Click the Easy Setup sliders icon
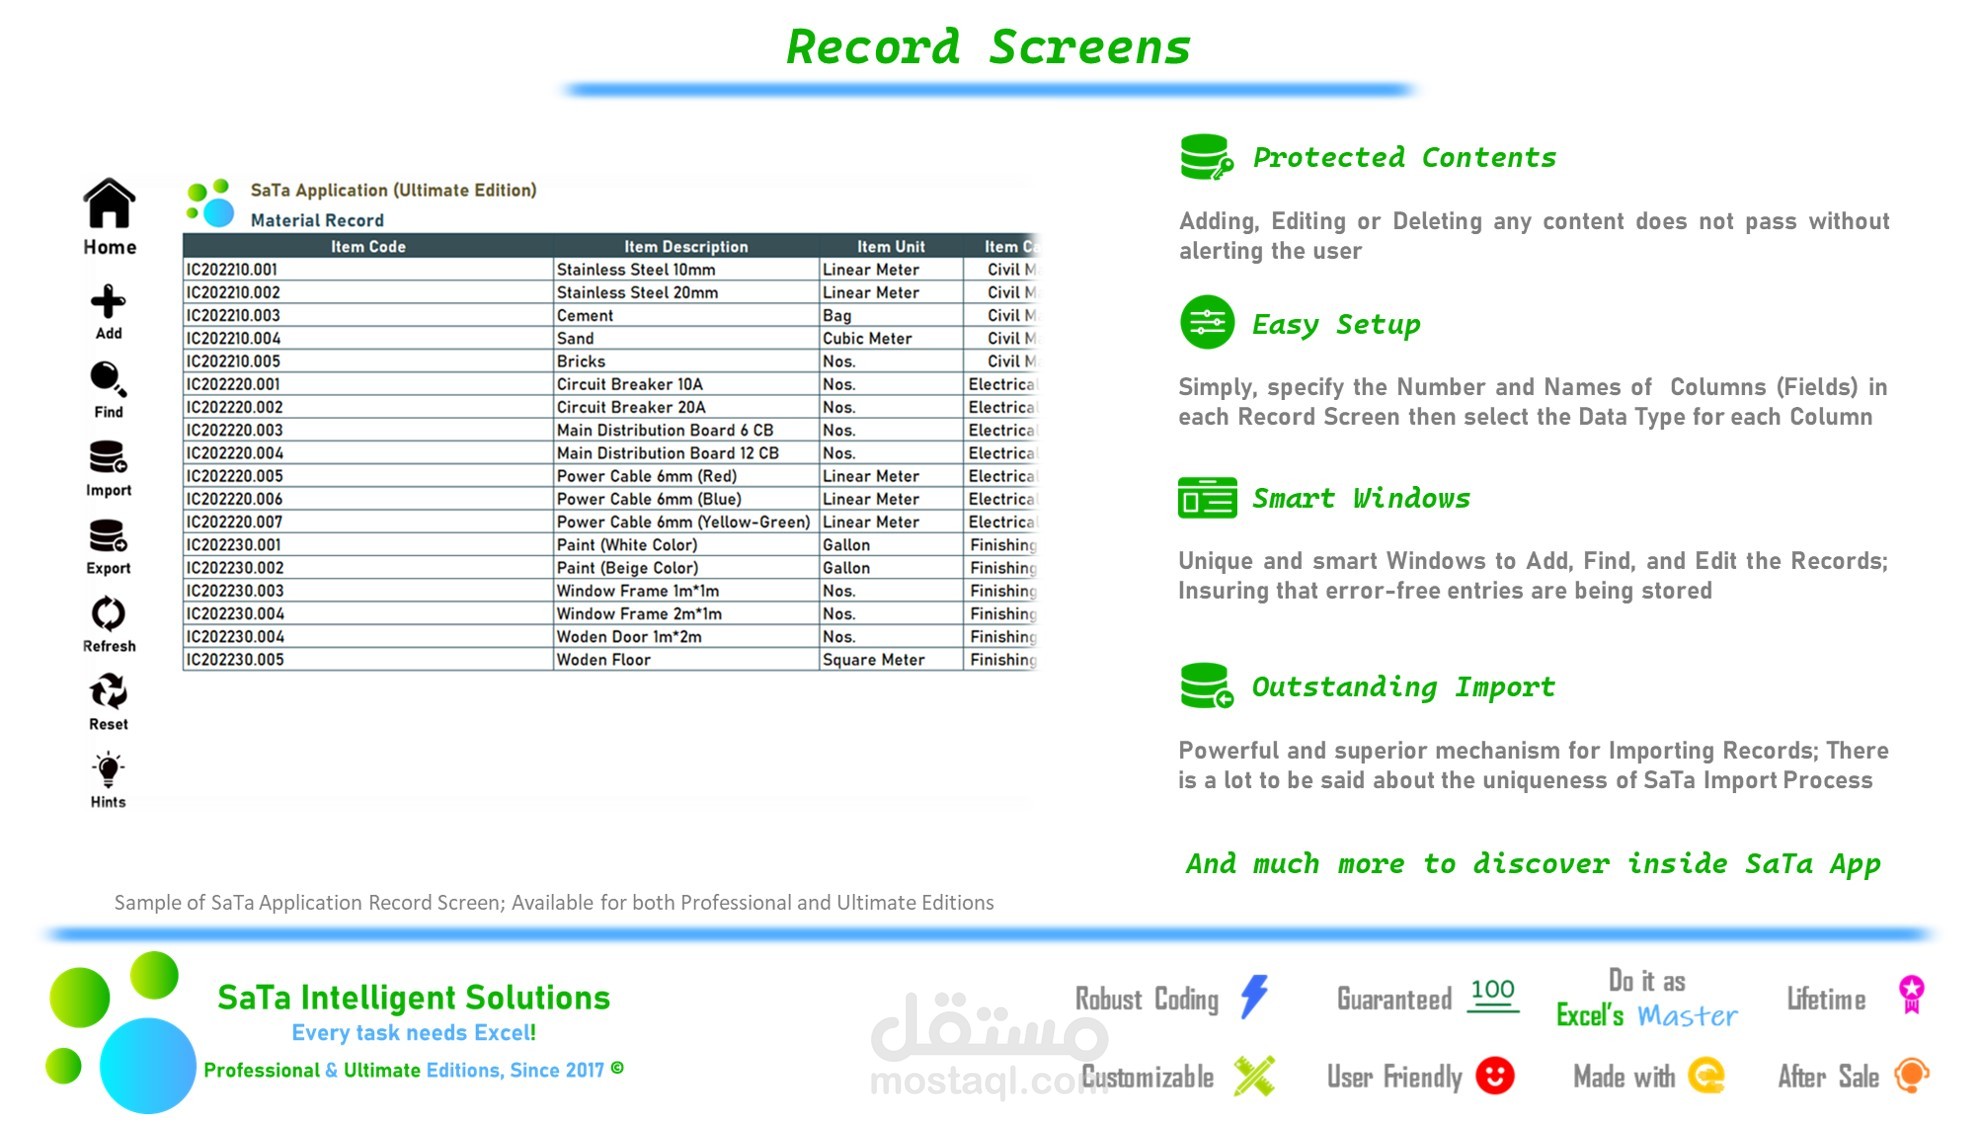The height and width of the screenshot is (1125, 1980). (x=1207, y=322)
